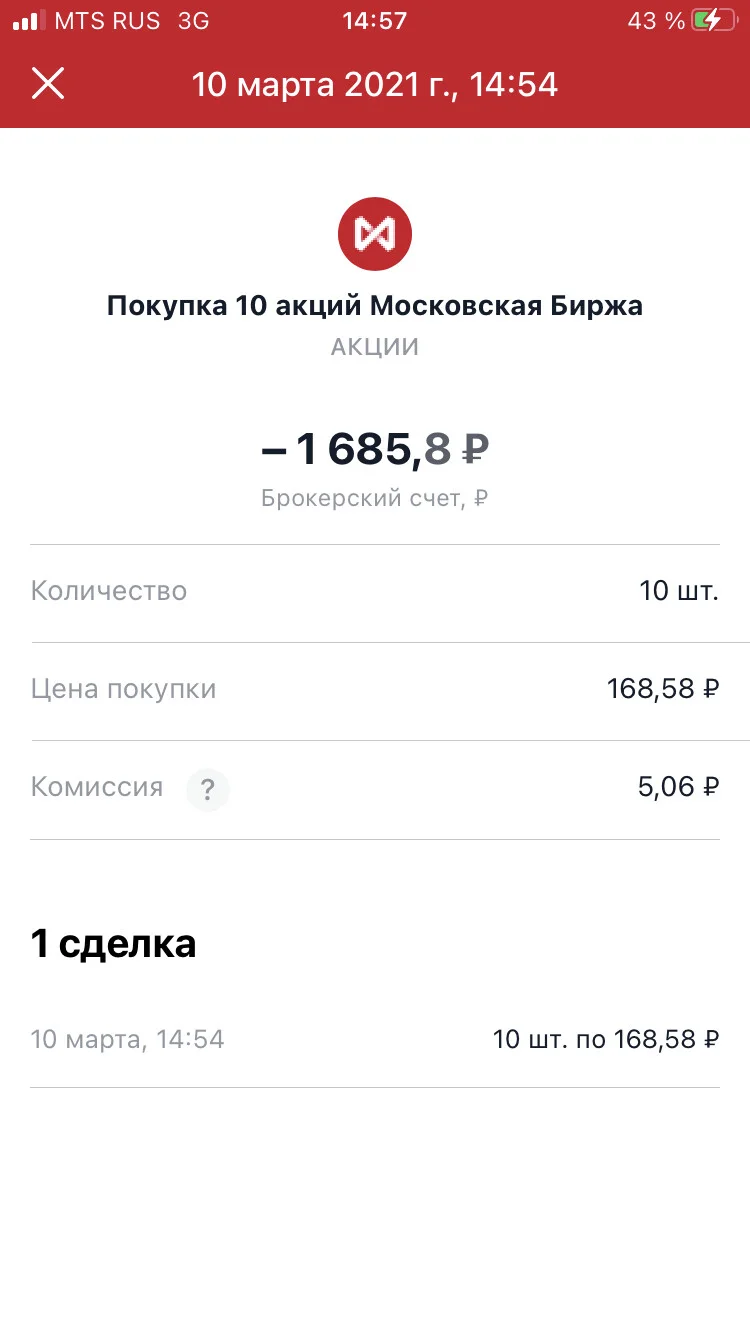Select the Количество row
Screen dimensions: 750x1334
coord(375,592)
